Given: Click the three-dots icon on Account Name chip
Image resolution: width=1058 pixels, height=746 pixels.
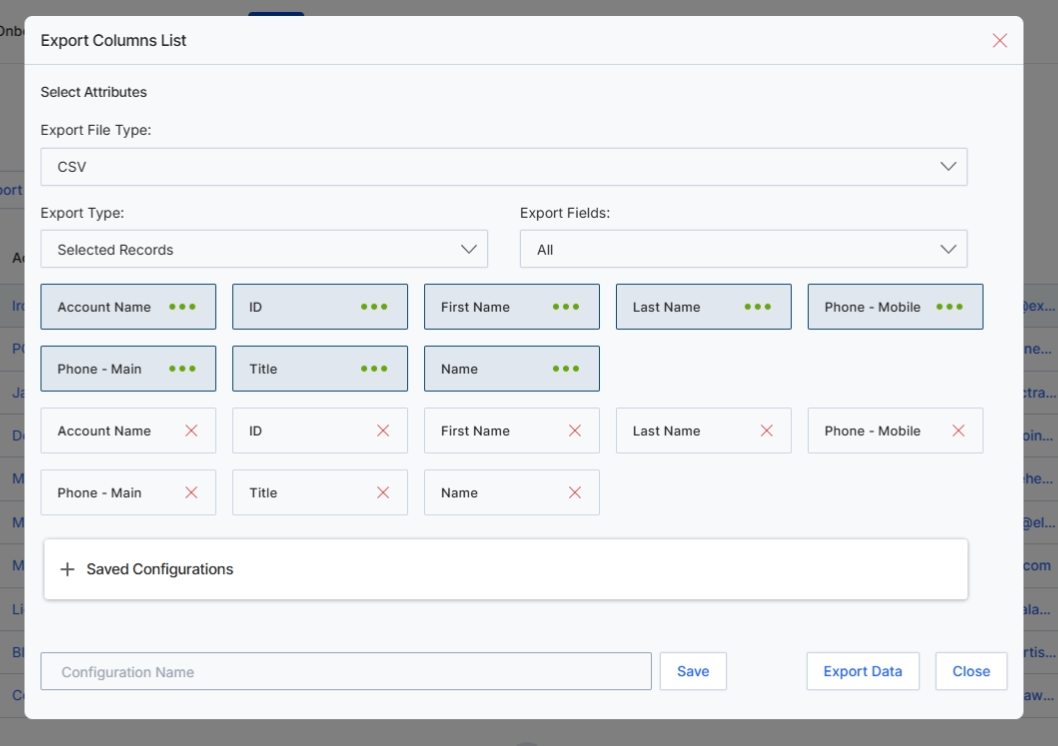Looking at the screenshot, I should (x=182, y=307).
